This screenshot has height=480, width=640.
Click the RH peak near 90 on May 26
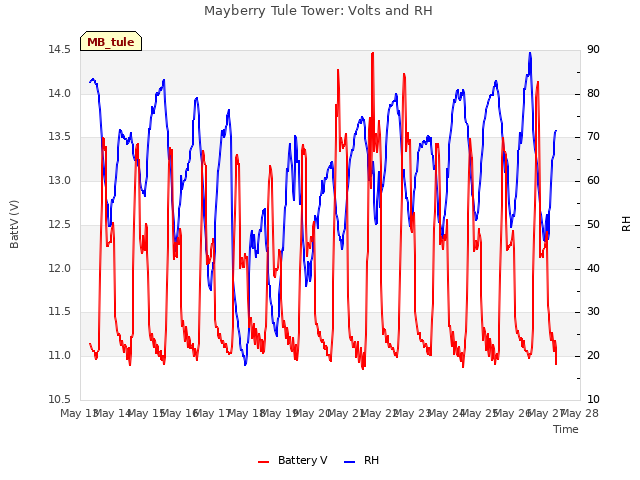tap(530, 53)
